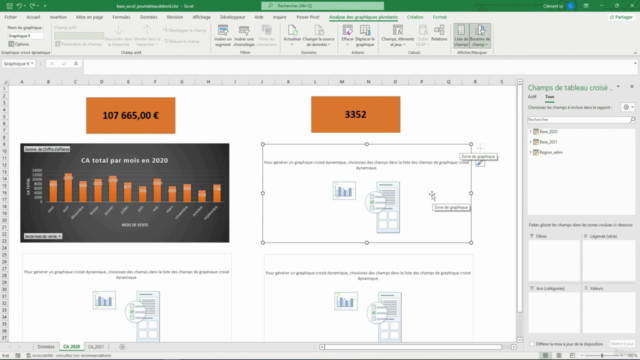This screenshot has width=640, height=360.
Task: Switch to CA_2021 sheet tab
Action: (x=96, y=347)
